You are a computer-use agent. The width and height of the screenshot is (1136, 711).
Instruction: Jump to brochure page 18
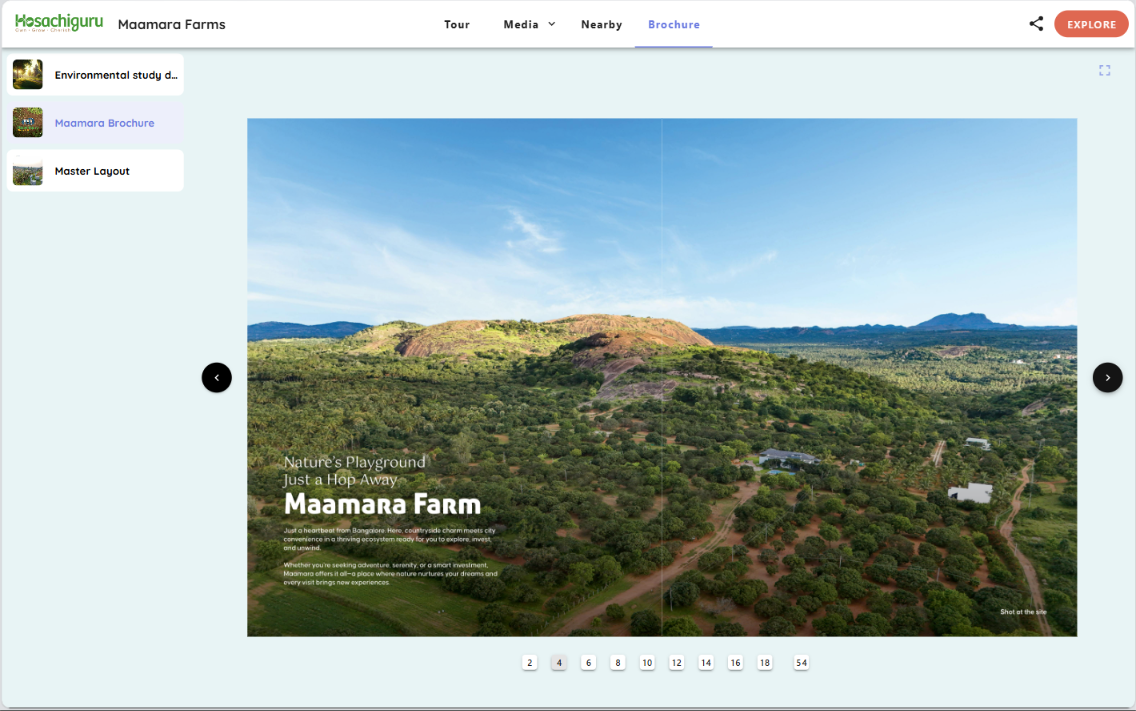(764, 662)
